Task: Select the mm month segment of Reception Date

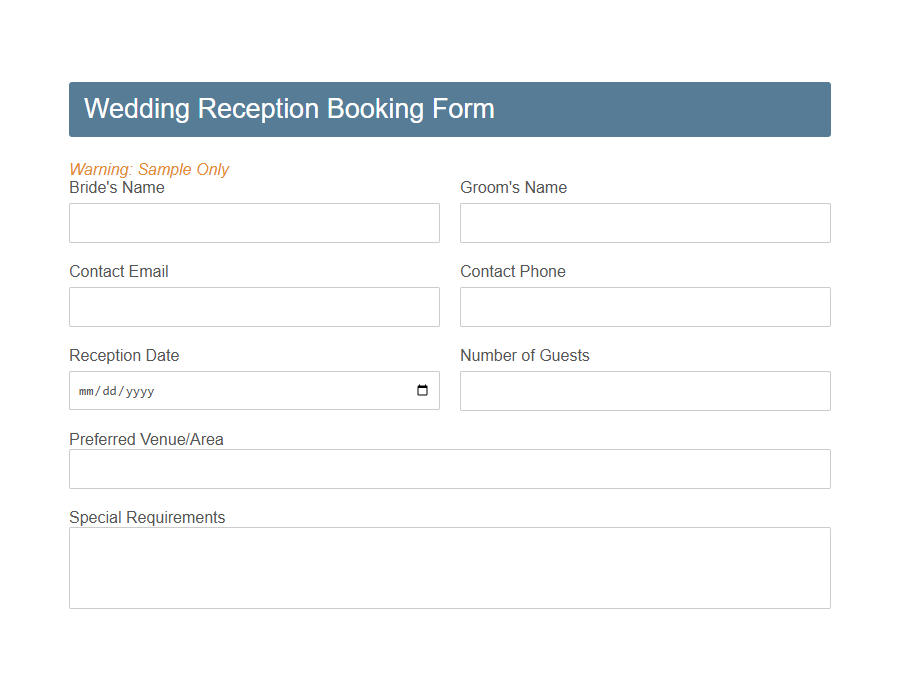Action: pos(85,390)
